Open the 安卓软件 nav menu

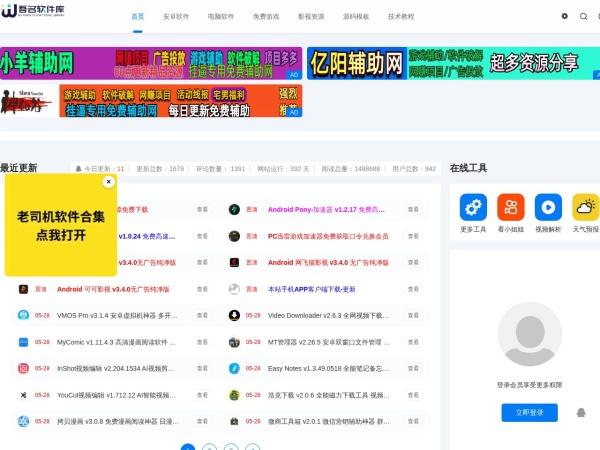click(x=176, y=16)
